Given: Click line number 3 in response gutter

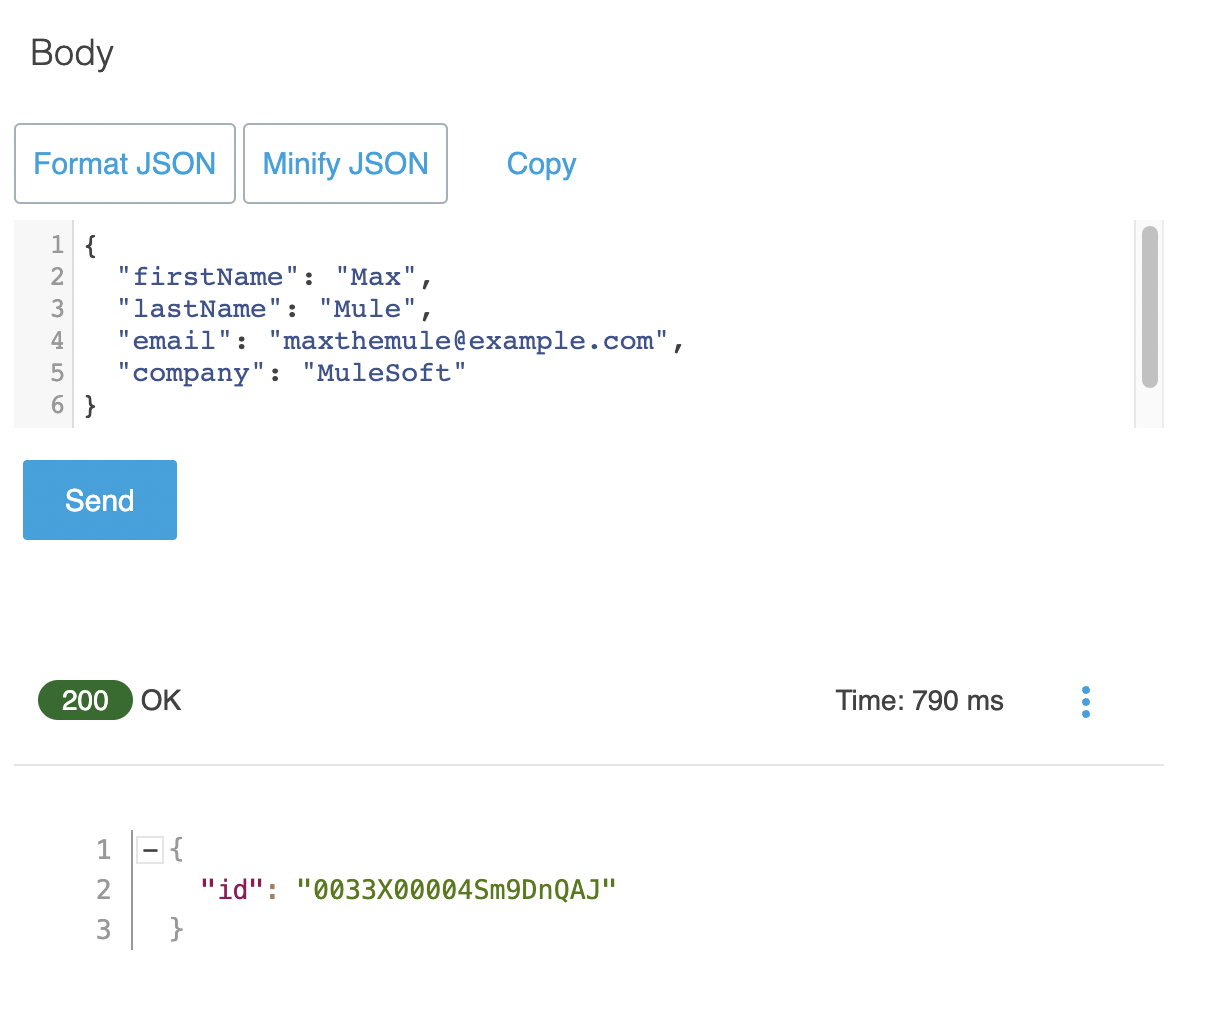Looking at the screenshot, I should (x=103, y=929).
